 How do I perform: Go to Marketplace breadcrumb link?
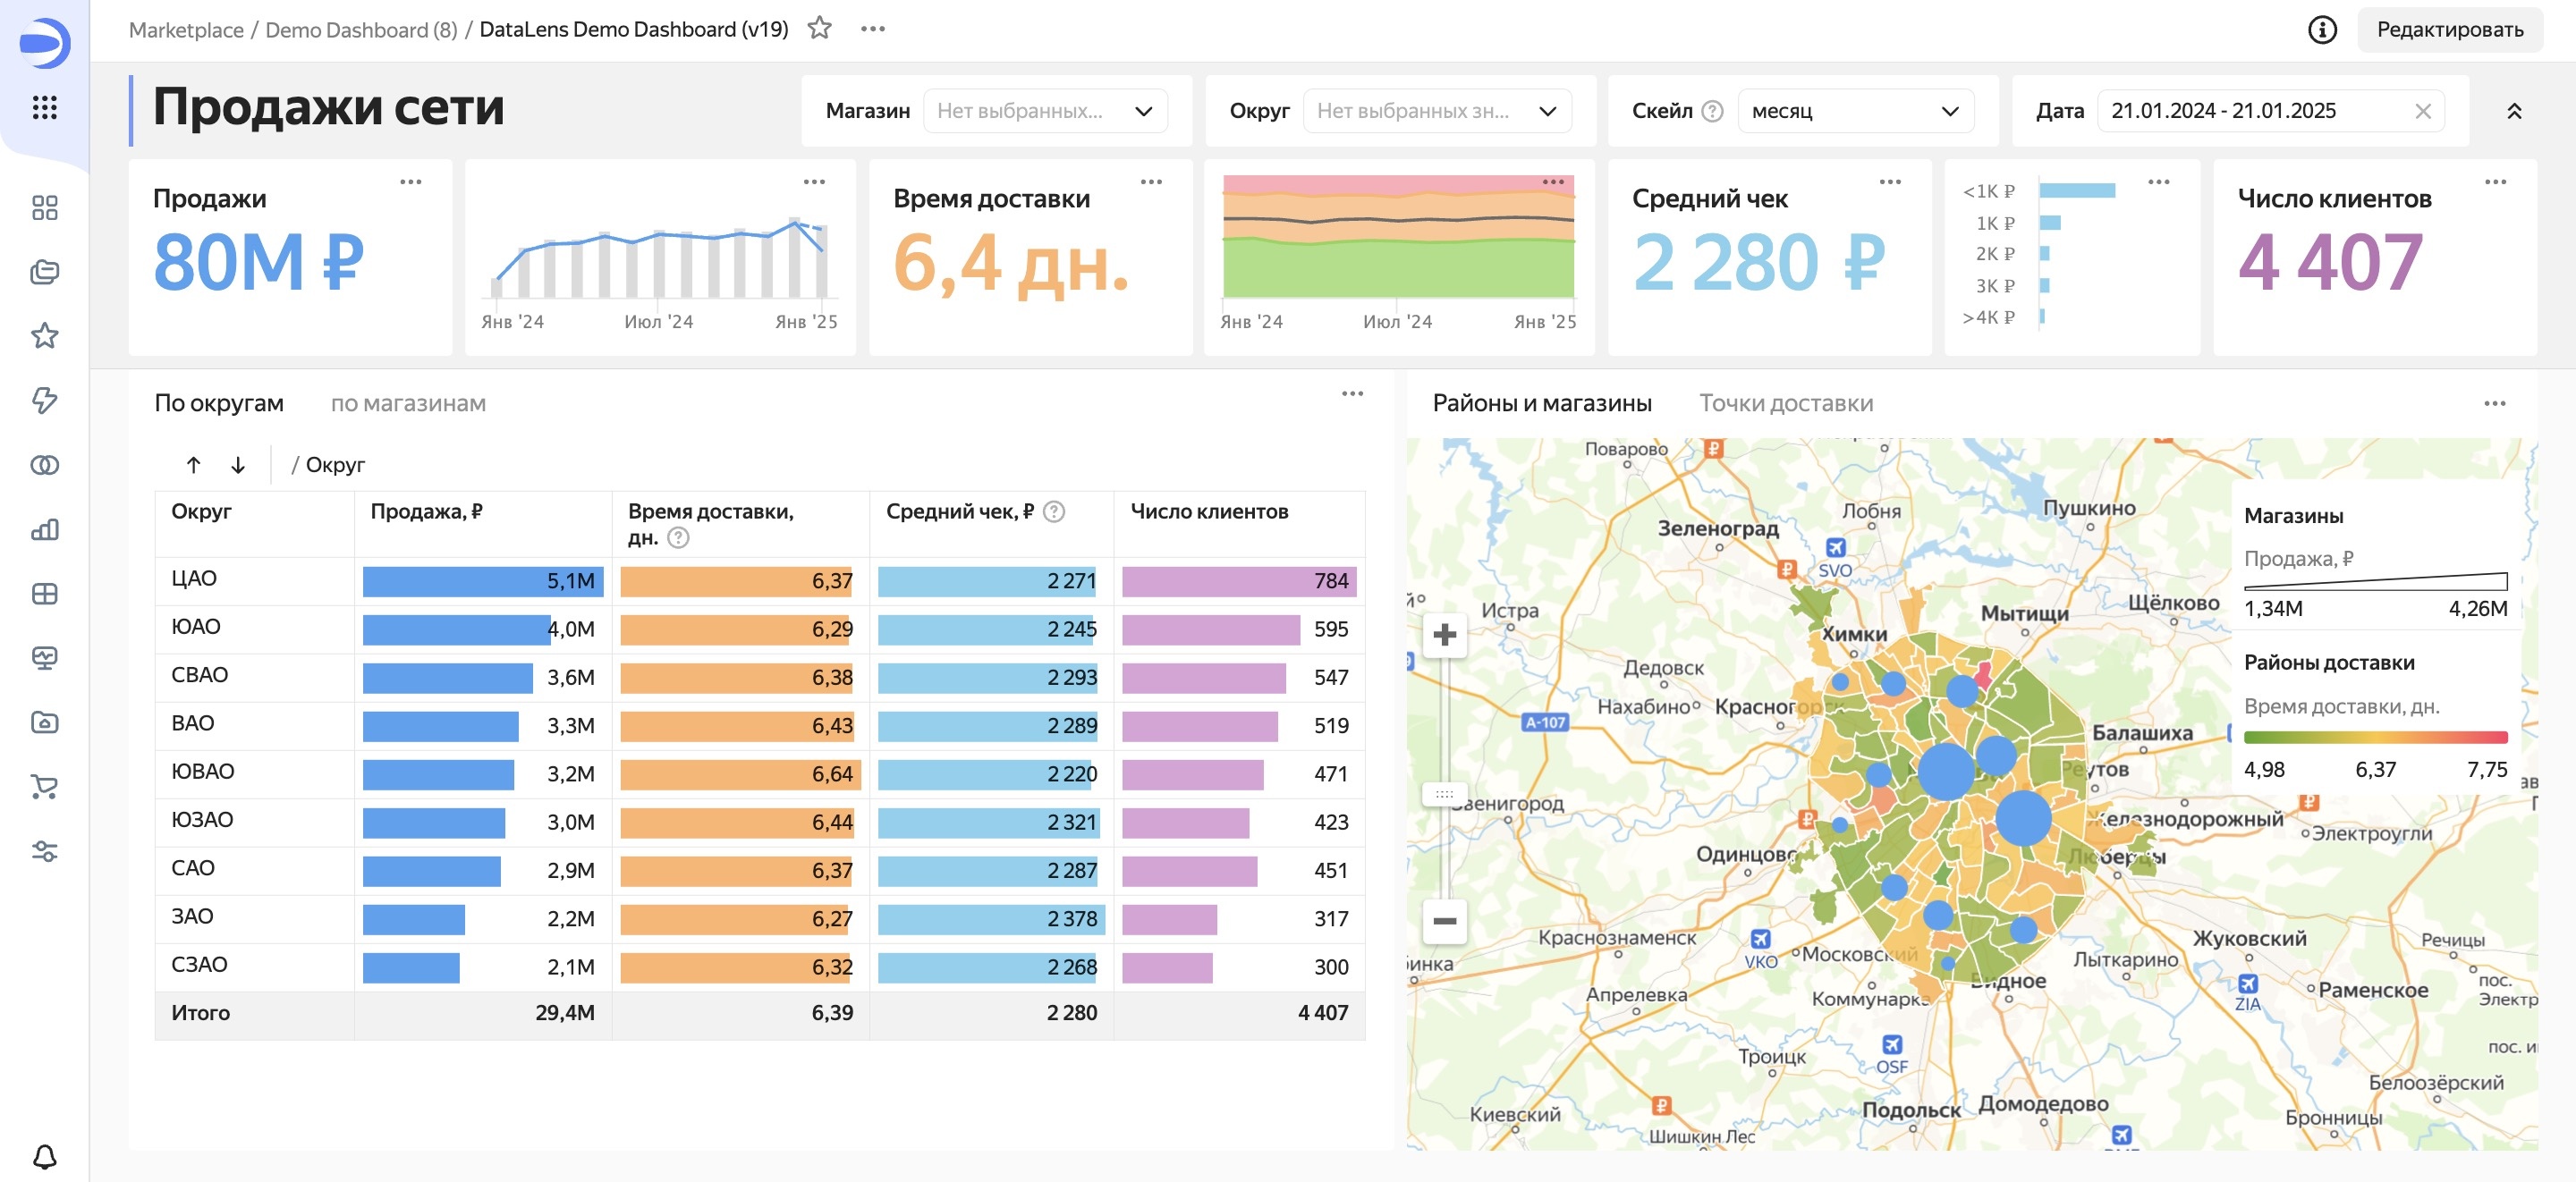click(x=186, y=29)
